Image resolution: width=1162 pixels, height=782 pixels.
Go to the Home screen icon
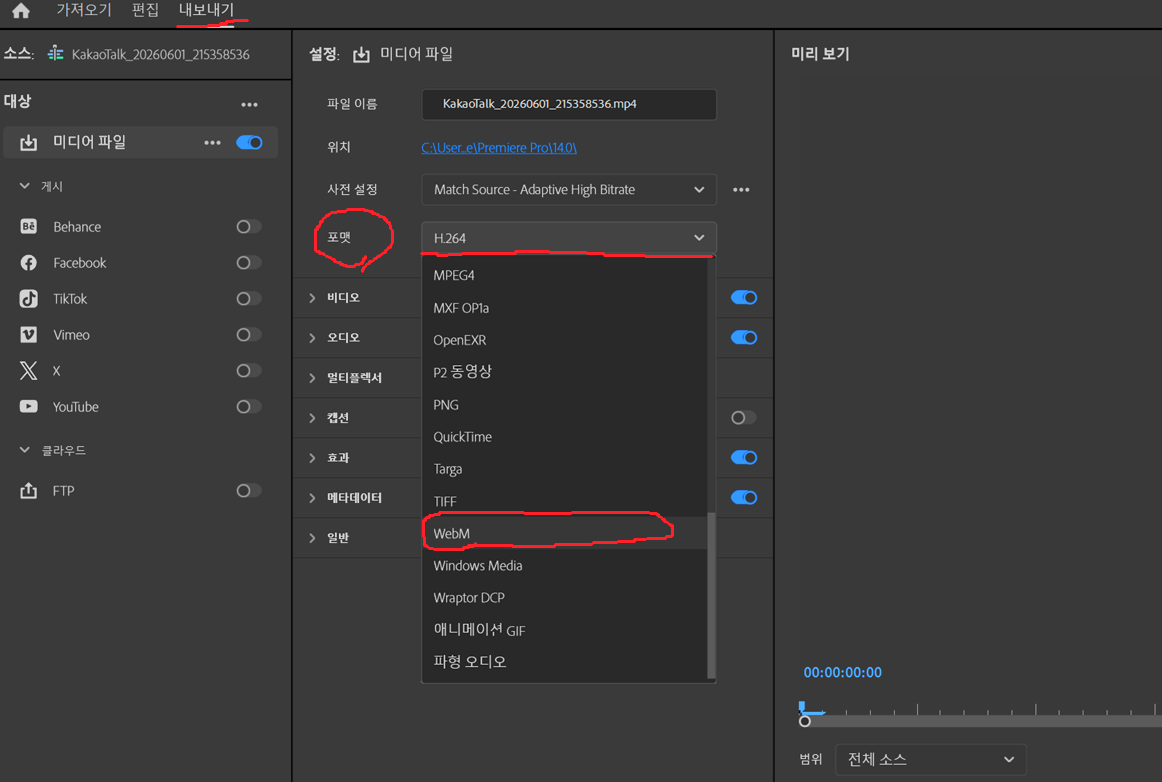point(21,10)
